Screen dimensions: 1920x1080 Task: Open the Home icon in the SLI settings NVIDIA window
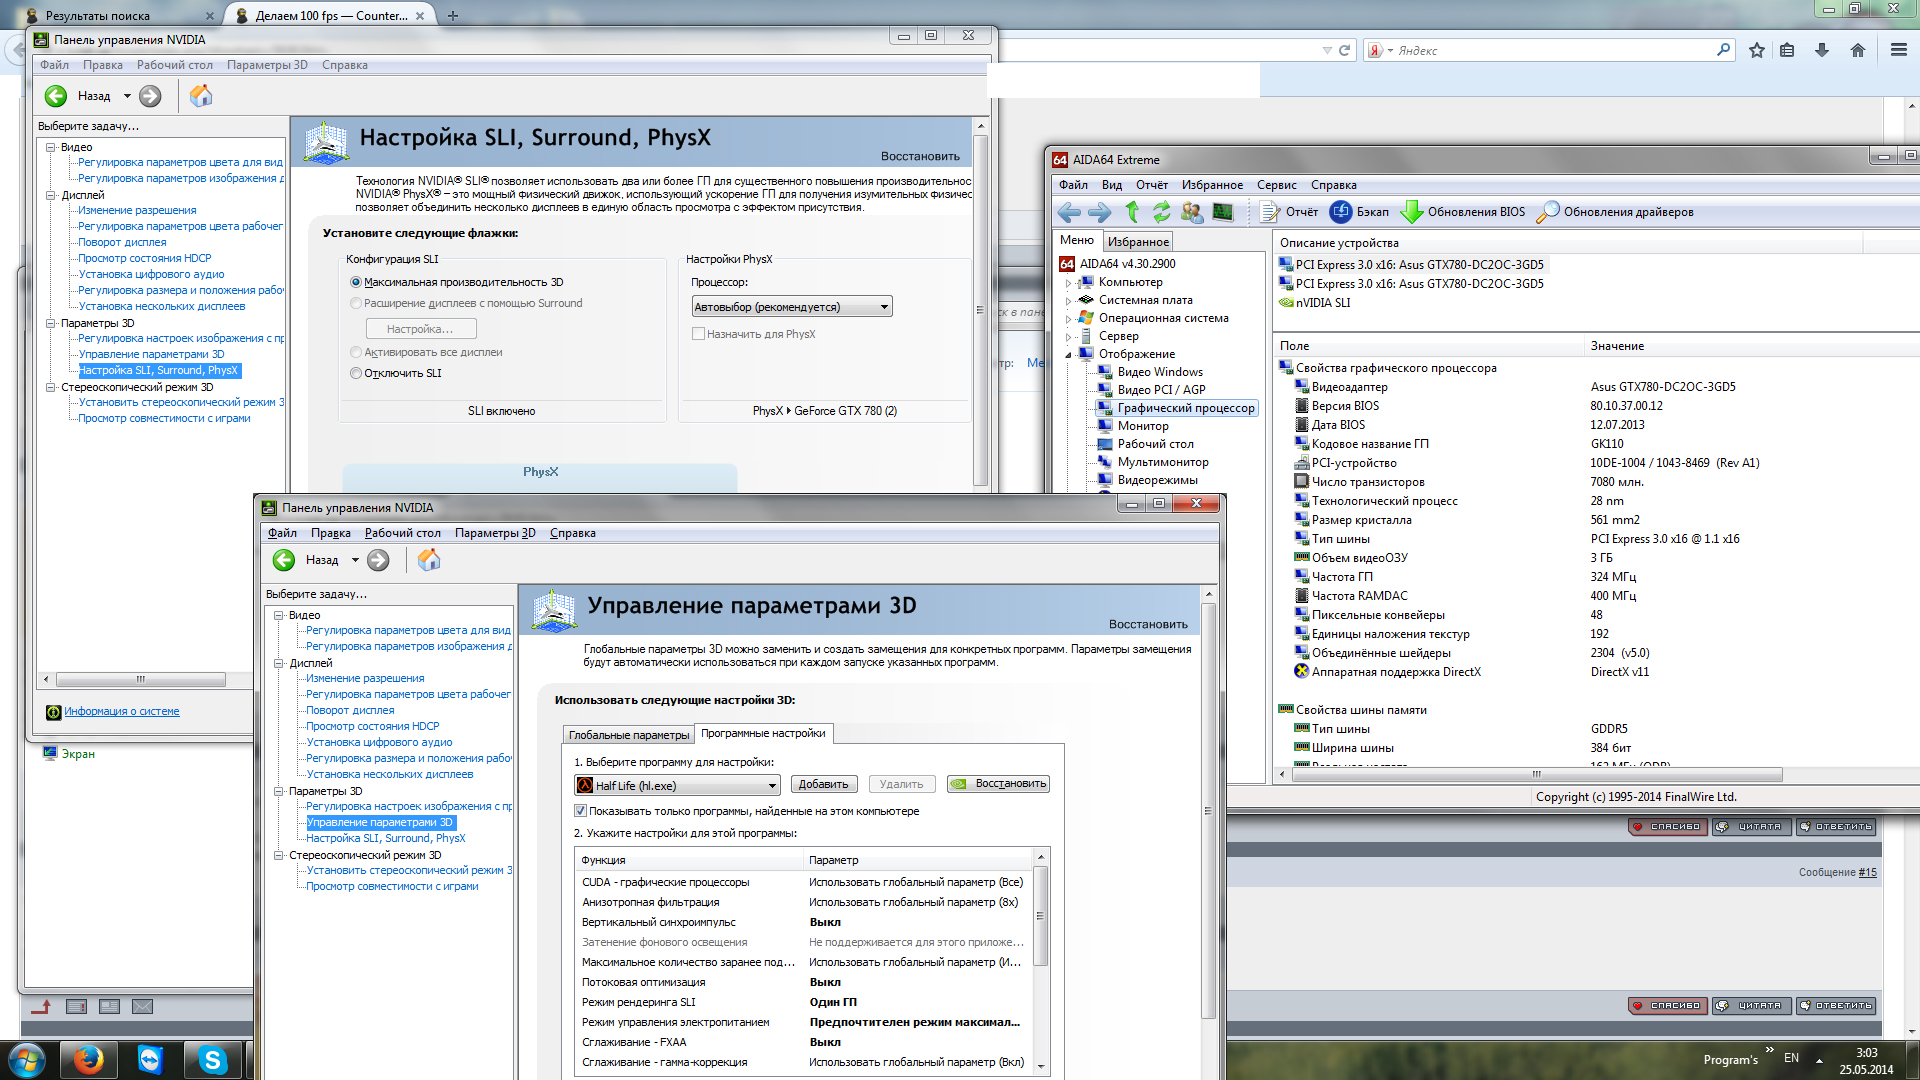tap(201, 96)
